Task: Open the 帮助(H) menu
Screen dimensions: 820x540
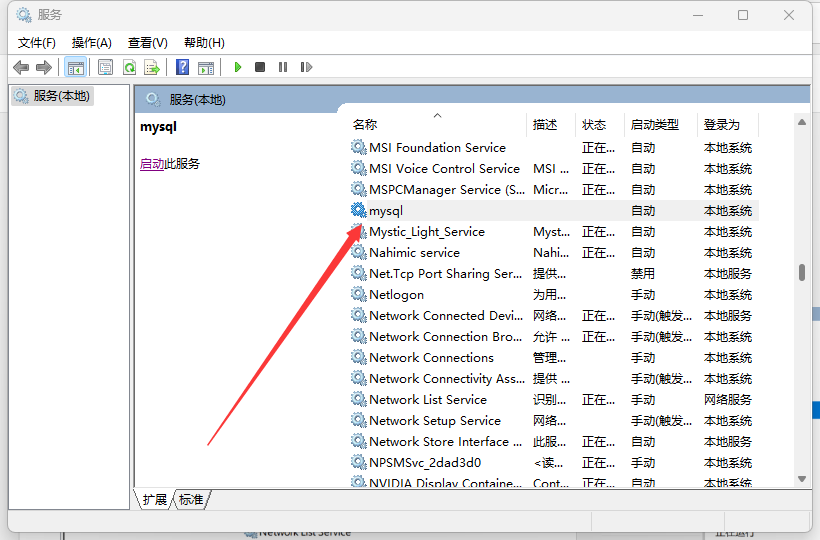Action: tap(204, 43)
